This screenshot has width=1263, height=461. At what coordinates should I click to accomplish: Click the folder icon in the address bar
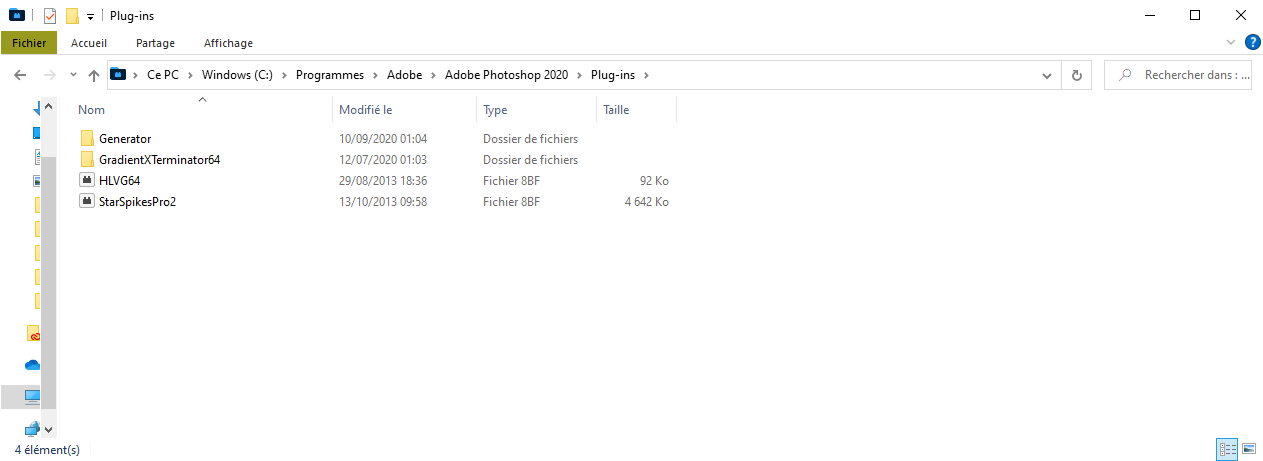tap(119, 74)
